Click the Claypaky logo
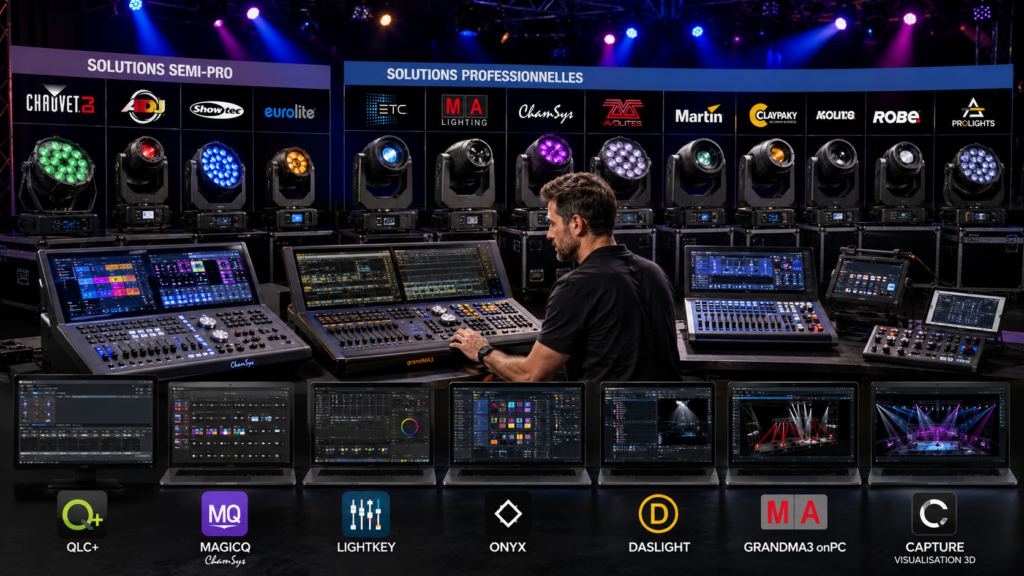This screenshot has width=1024, height=576. [x=773, y=116]
